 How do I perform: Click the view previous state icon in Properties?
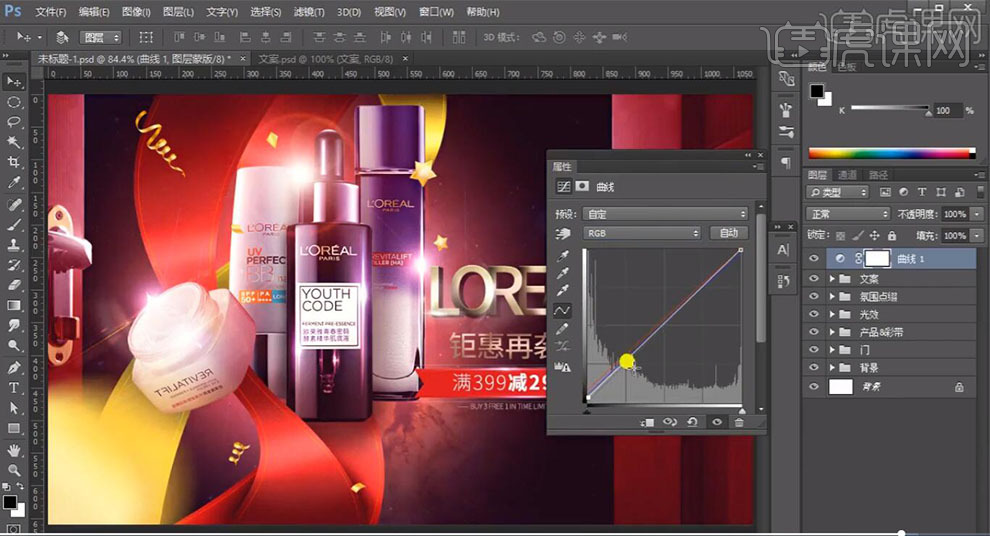click(x=670, y=422)
